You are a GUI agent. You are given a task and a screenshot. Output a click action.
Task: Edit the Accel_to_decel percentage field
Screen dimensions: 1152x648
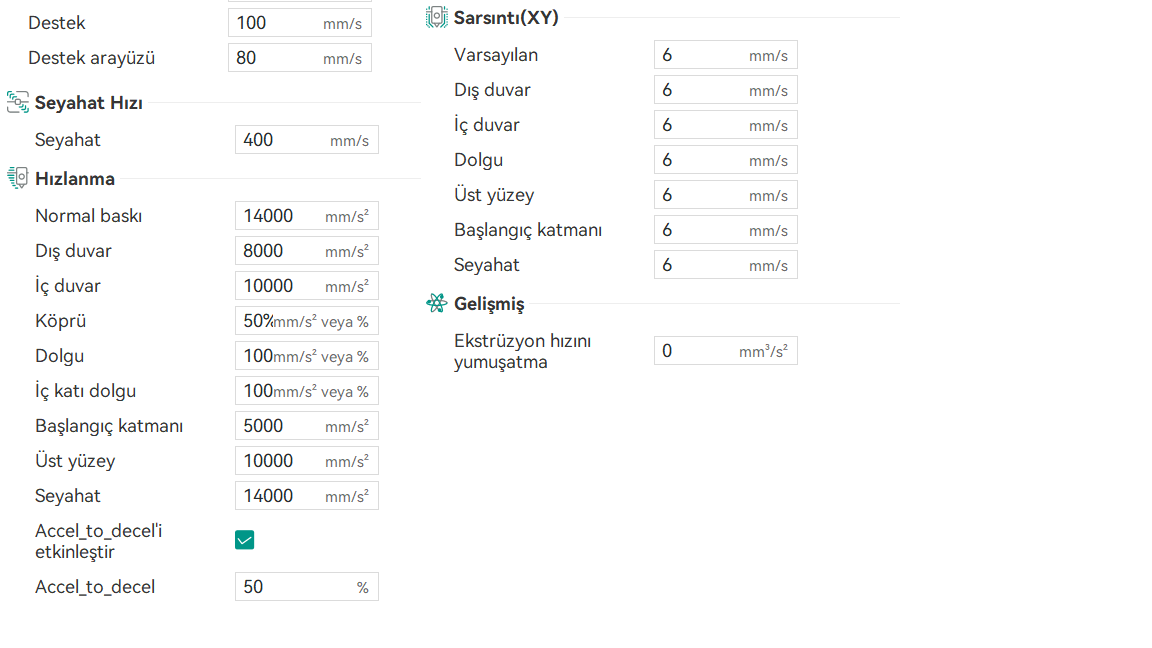[x=295, y=587]
